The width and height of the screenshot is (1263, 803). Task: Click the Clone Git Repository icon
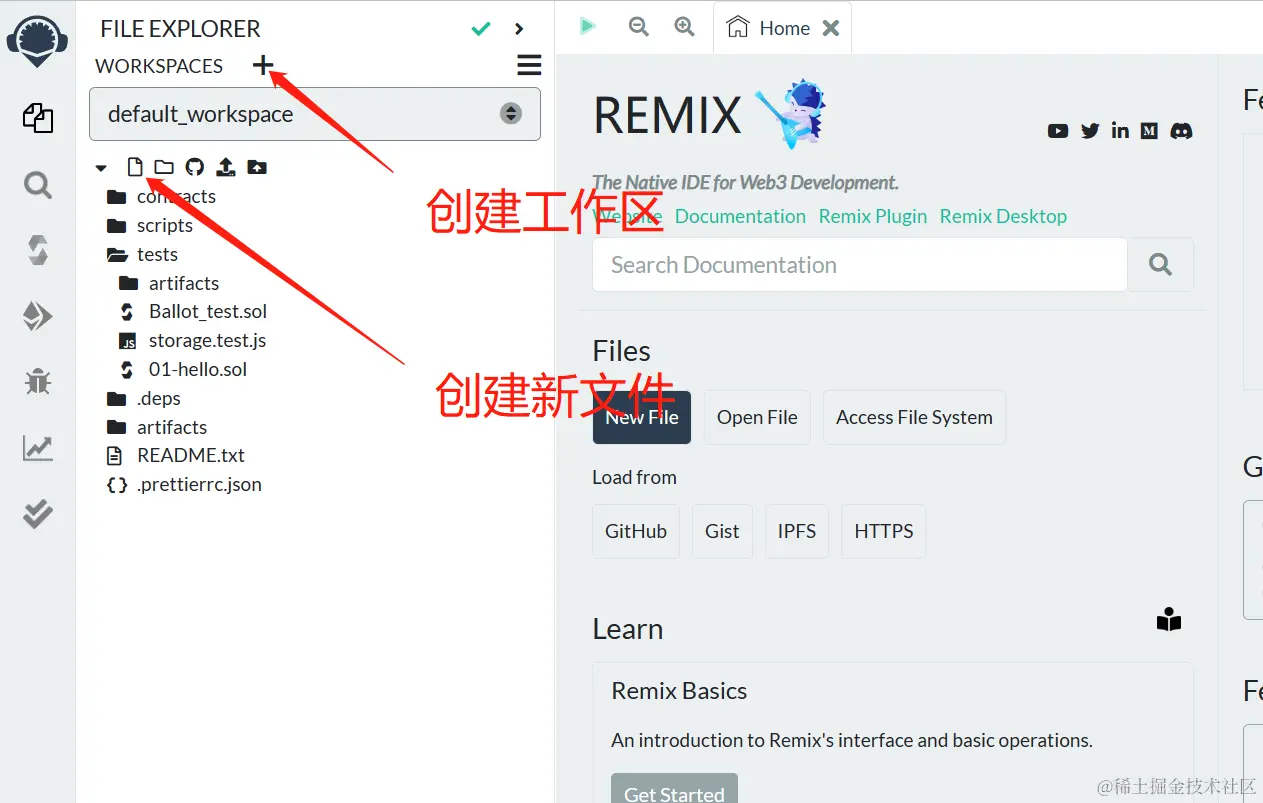[194, 166]
